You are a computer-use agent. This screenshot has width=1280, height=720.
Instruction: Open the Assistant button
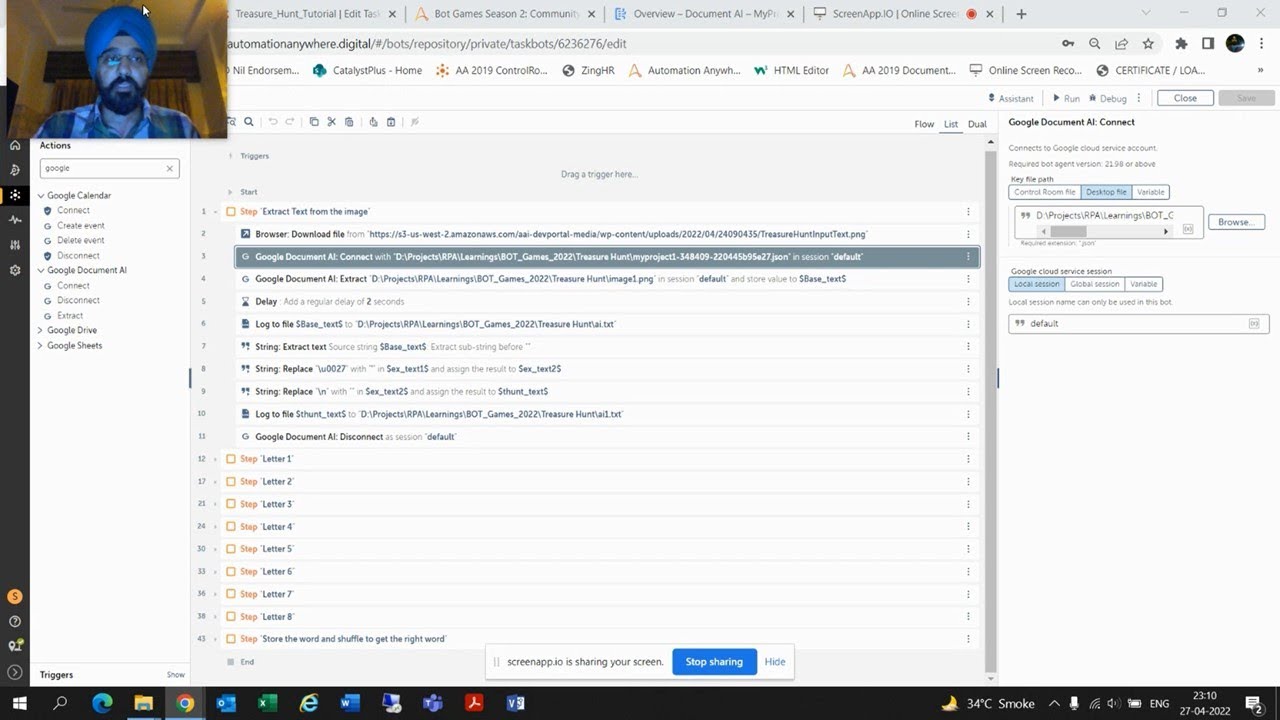1011,98
